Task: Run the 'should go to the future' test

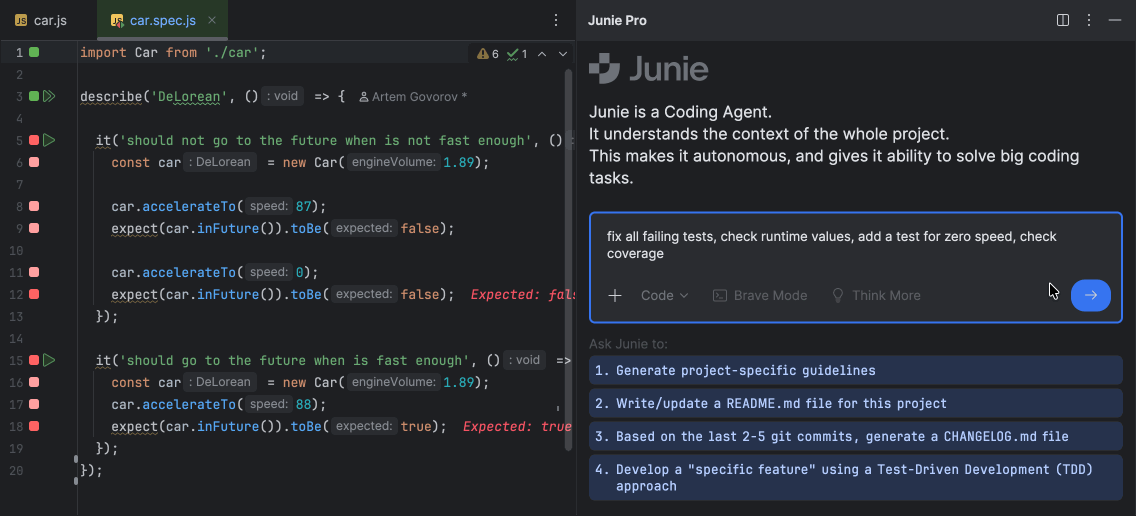Action: pyautogui.click(x=48, y=360)
